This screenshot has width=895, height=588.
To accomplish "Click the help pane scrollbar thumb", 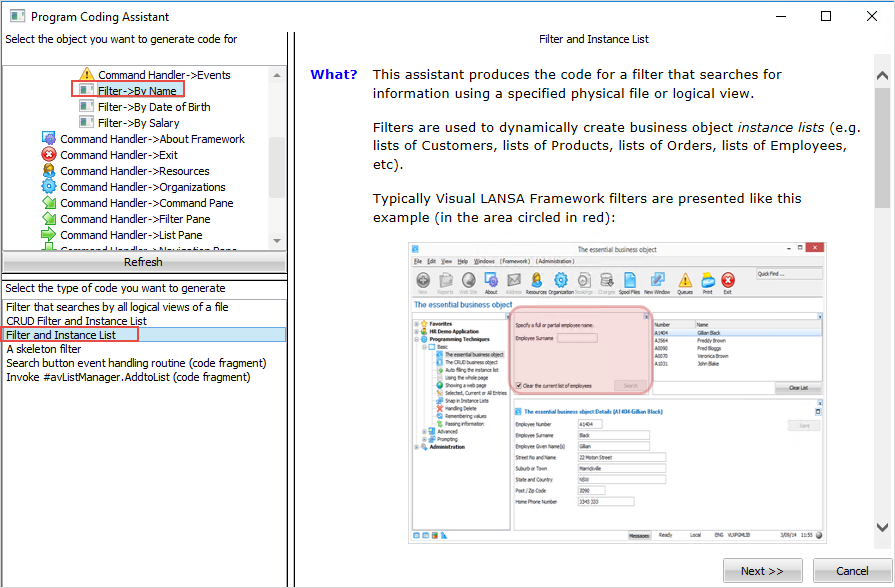I will point(882,146).
